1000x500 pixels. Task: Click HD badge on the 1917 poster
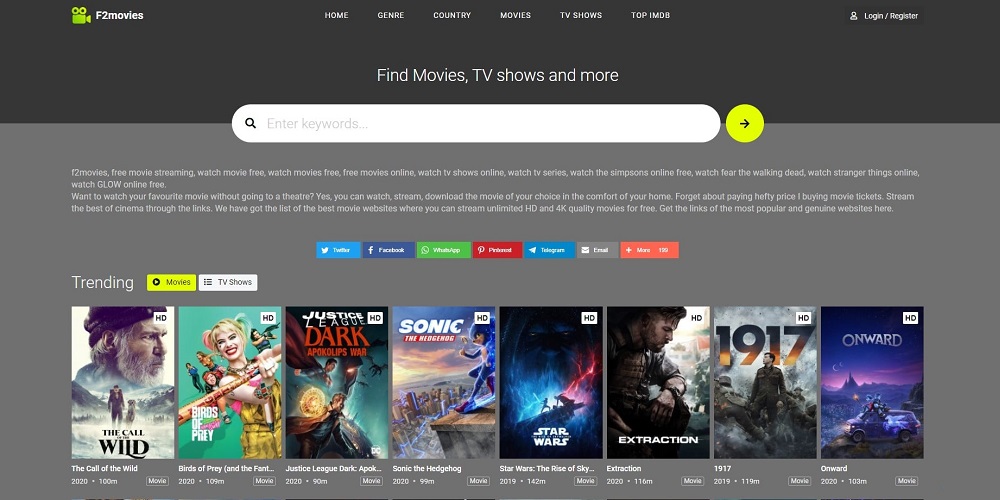coord(803,318)
